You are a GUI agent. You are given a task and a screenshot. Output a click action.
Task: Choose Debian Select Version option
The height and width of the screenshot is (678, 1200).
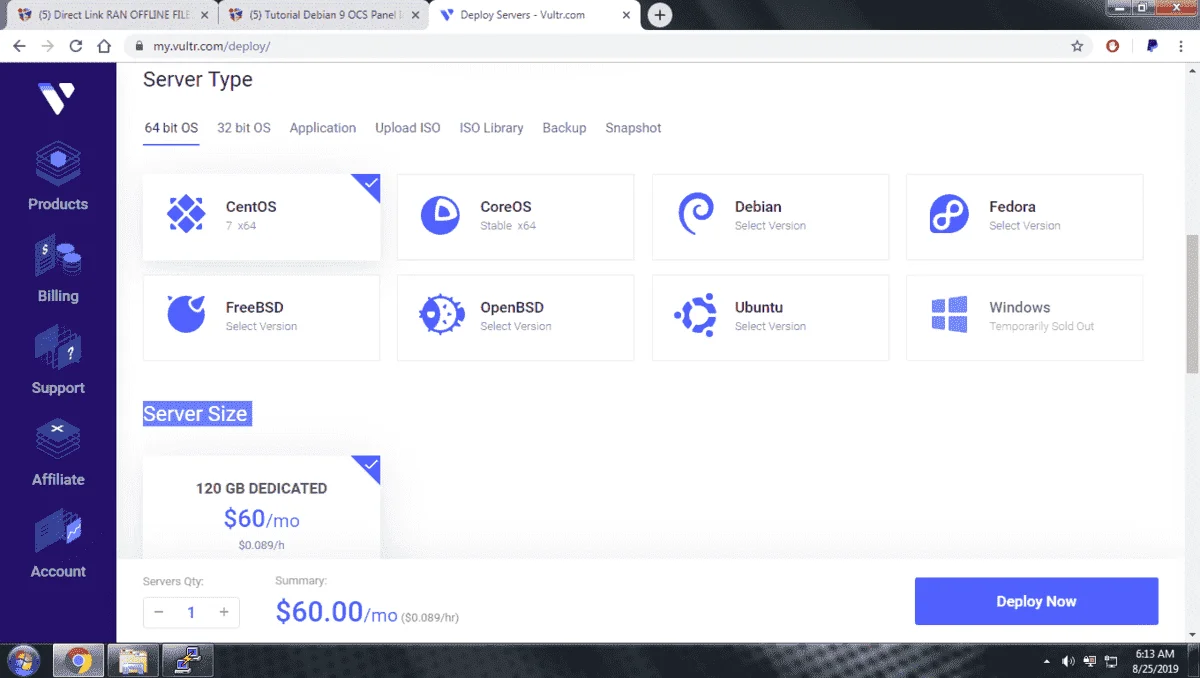770,226
